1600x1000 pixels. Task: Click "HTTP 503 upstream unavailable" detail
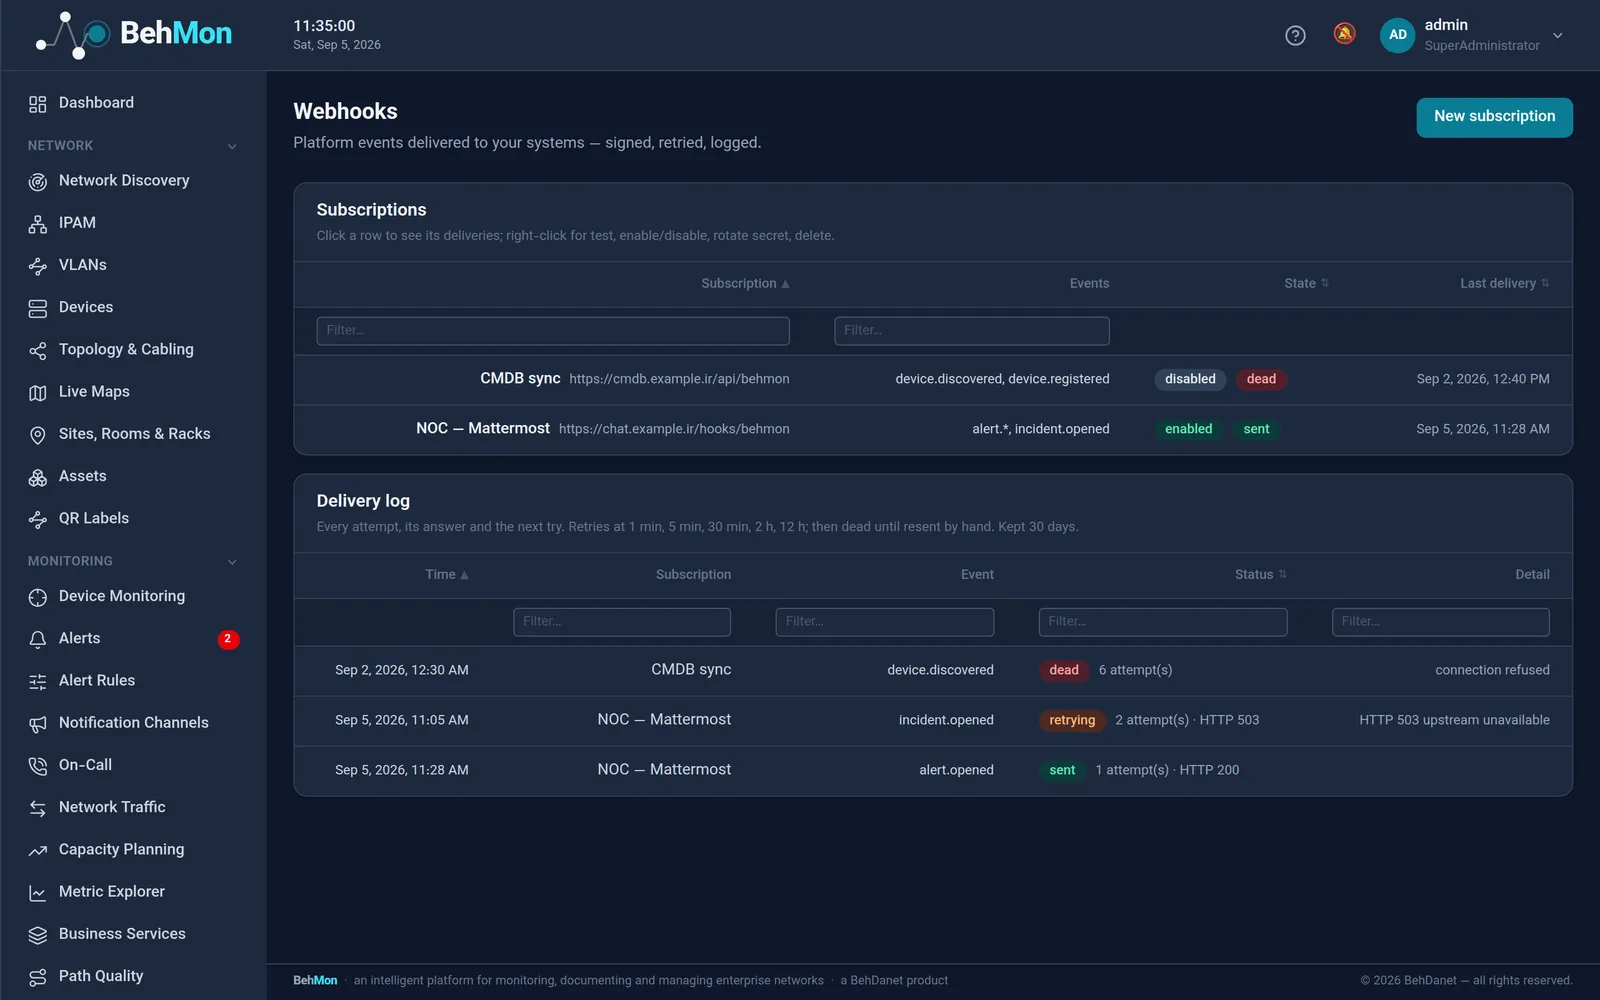(1454, 721)
